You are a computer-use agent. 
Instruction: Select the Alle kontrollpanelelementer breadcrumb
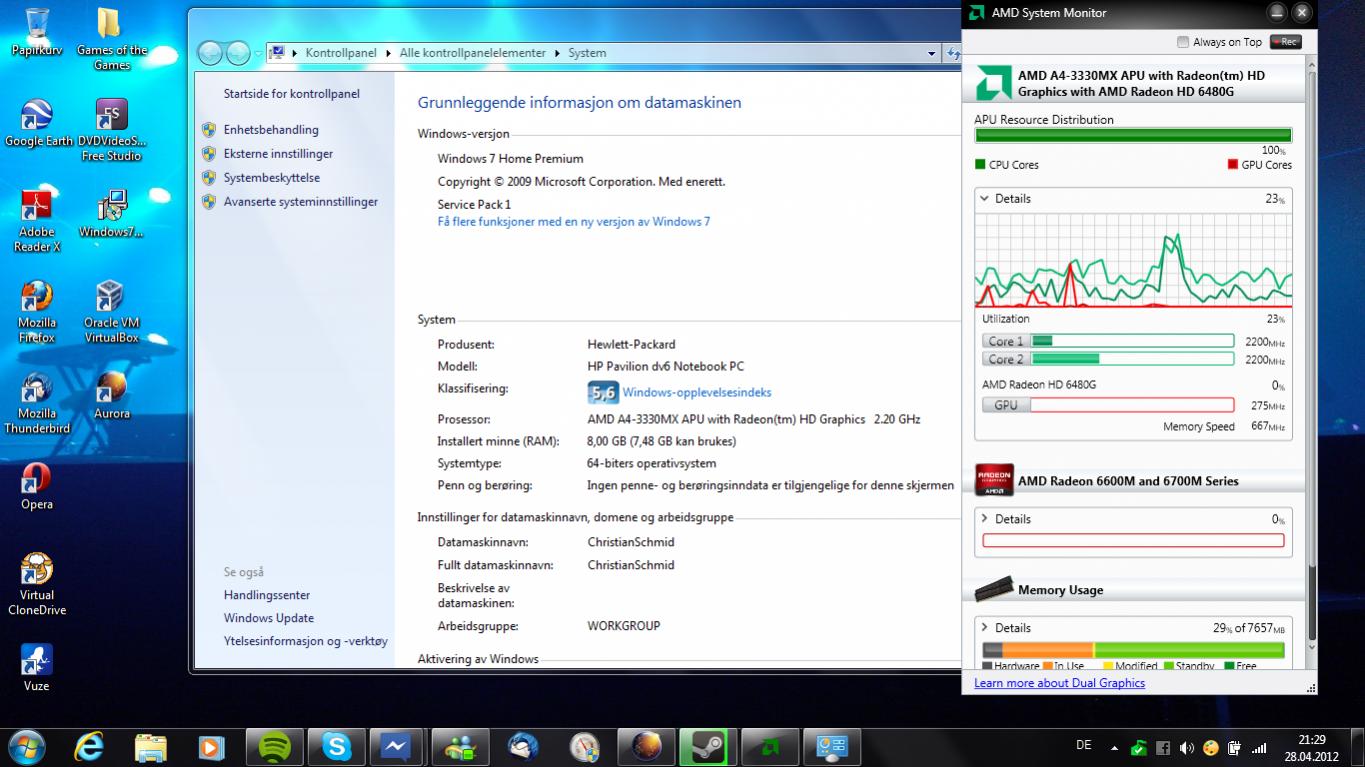473,53
